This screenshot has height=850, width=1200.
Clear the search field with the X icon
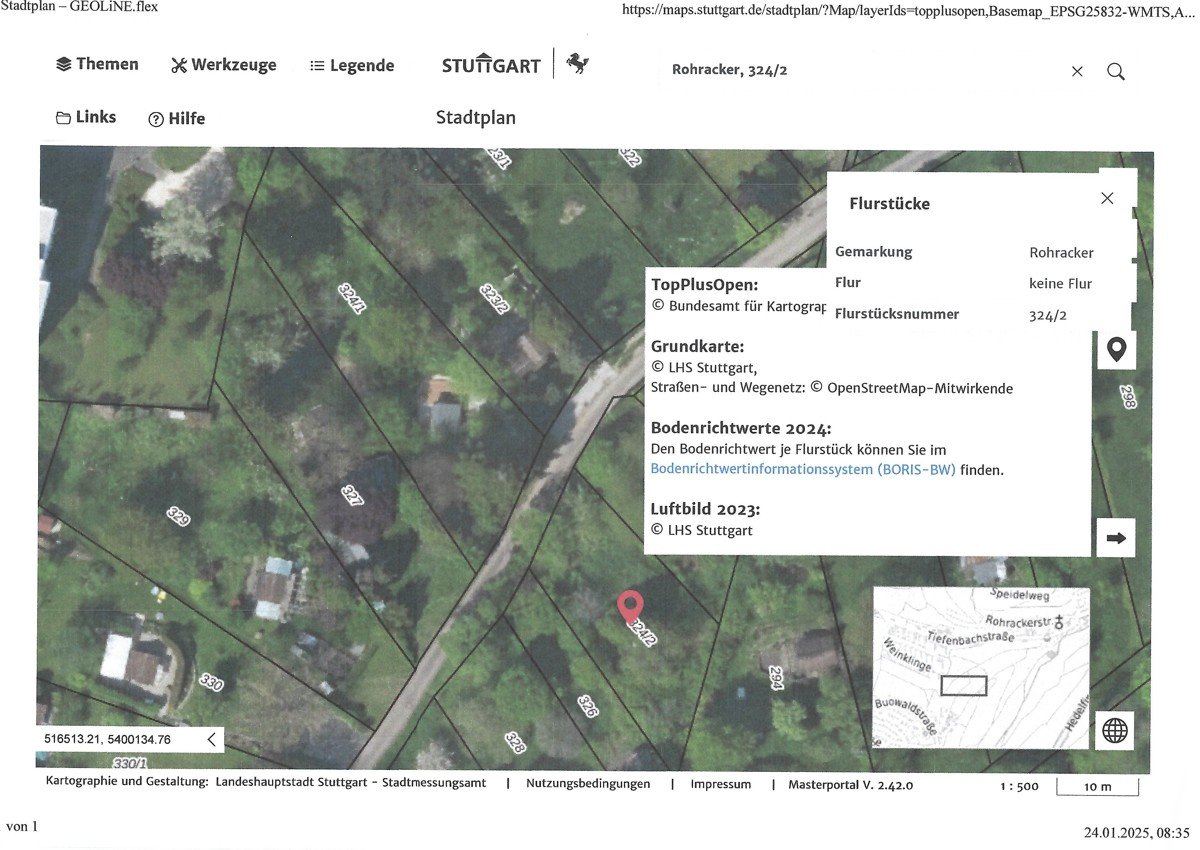(1077, 72)
